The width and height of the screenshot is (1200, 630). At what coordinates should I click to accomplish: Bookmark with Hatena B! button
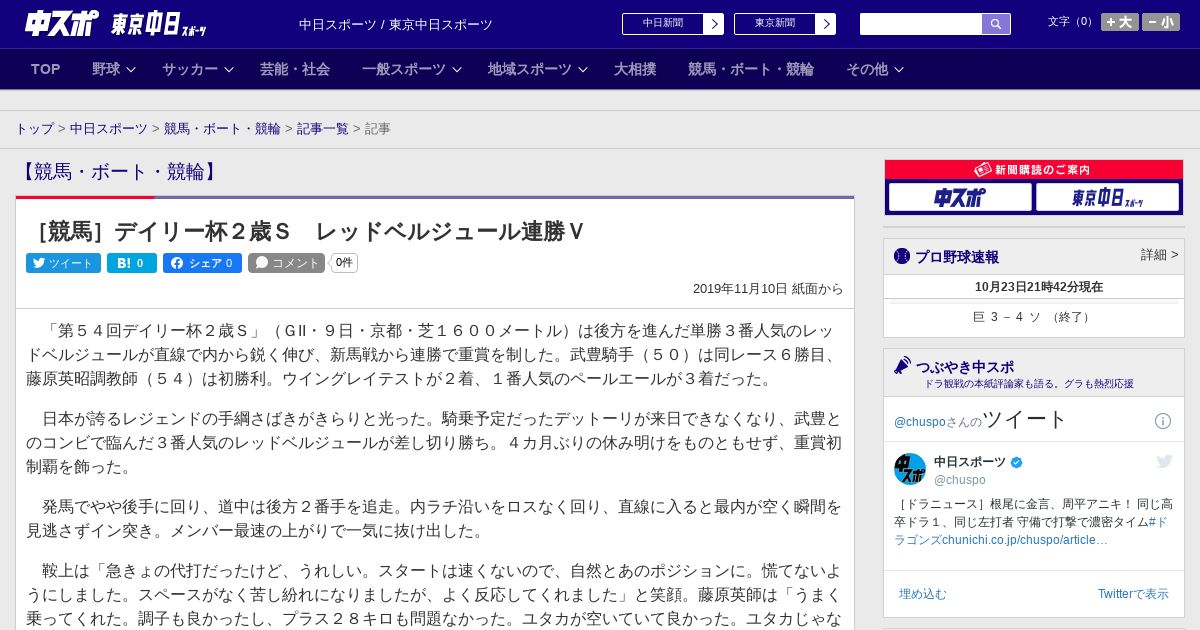(x=132, y=263)
